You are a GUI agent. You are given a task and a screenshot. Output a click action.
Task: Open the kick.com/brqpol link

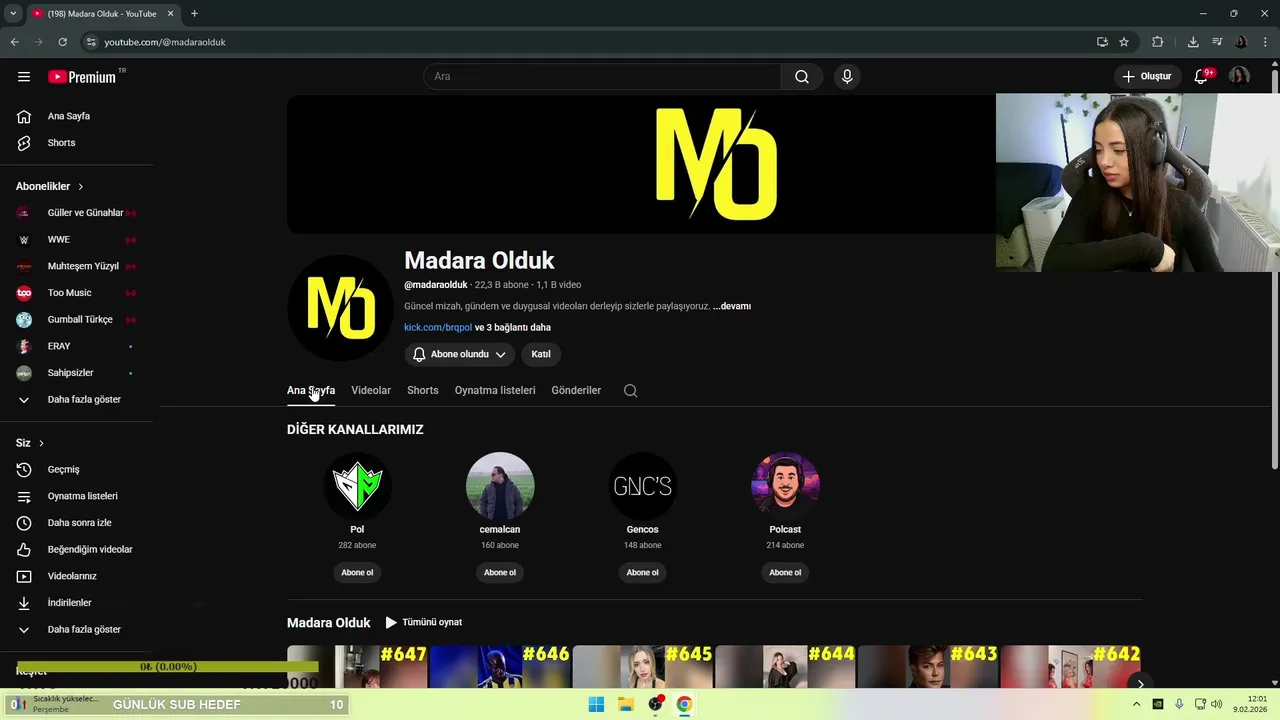click(438, 327)
